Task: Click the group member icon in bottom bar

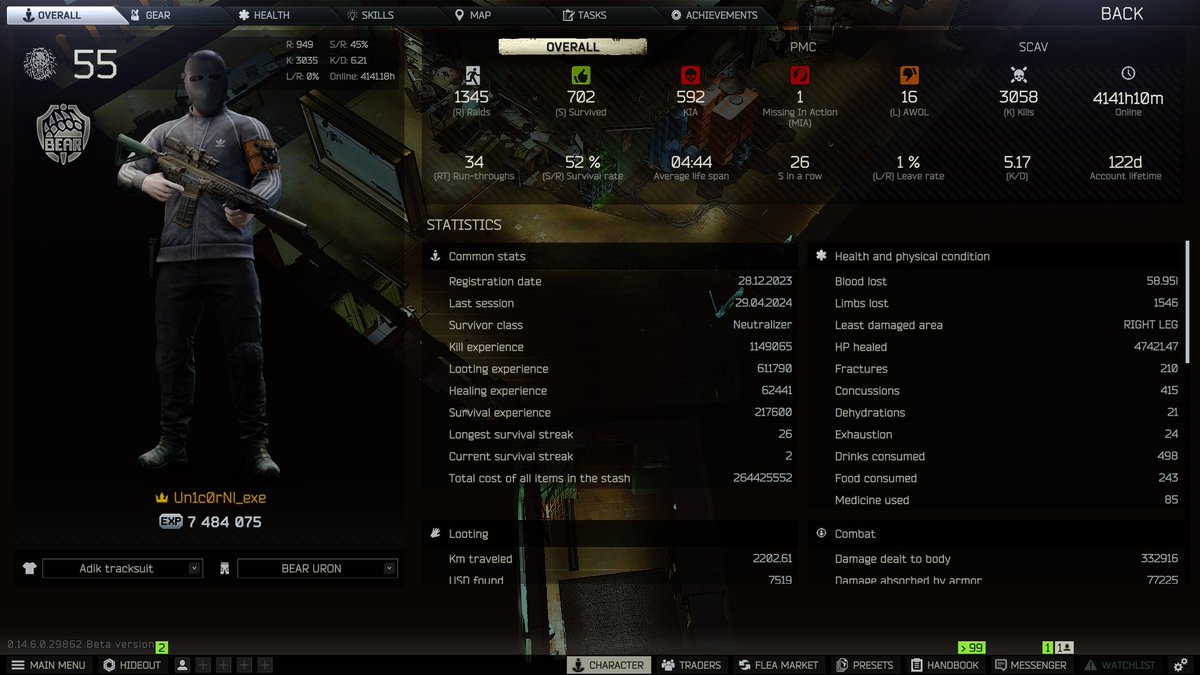Action: click(x=183, y=665)
